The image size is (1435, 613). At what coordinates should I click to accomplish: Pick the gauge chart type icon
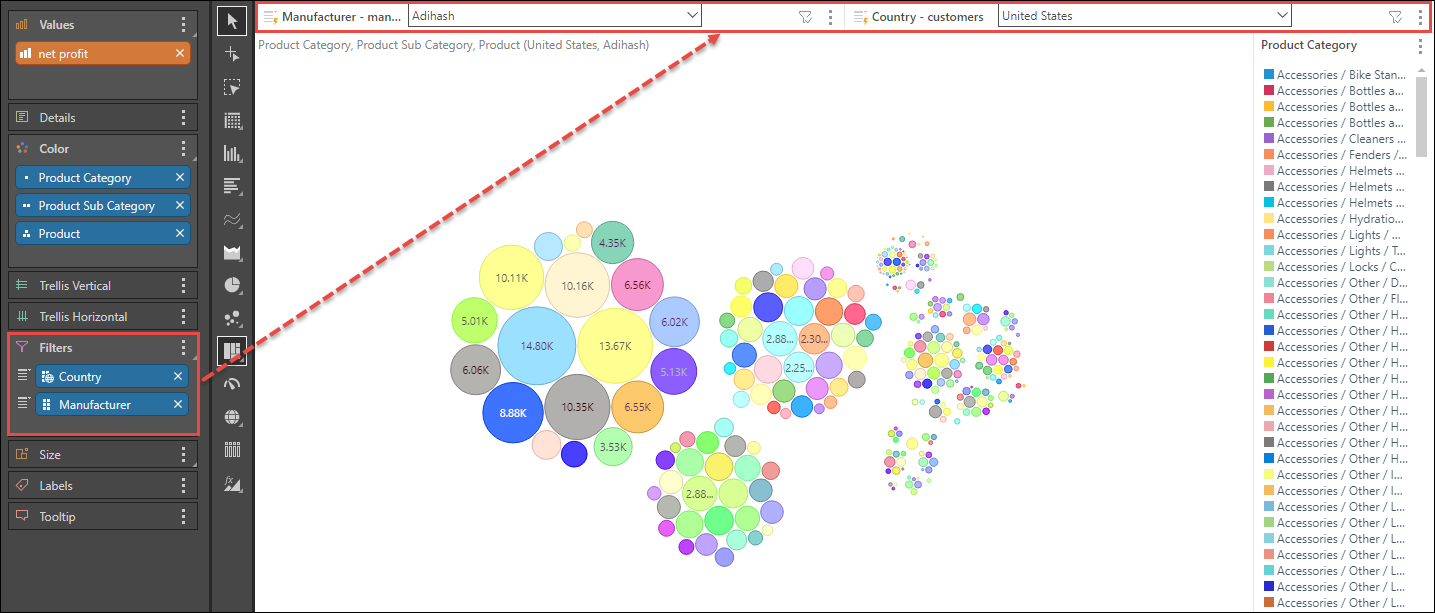pyautogui.click(x=233, y=384)
